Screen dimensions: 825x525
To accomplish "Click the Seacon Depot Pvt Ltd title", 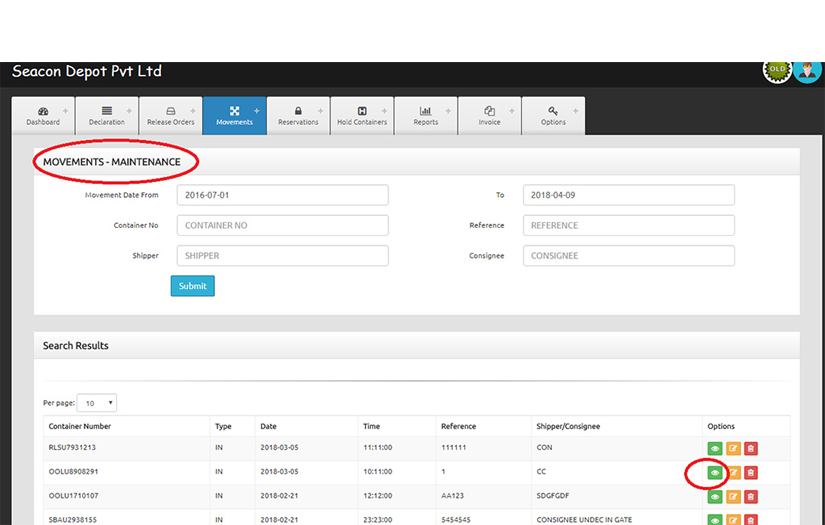I will [87, 71].
